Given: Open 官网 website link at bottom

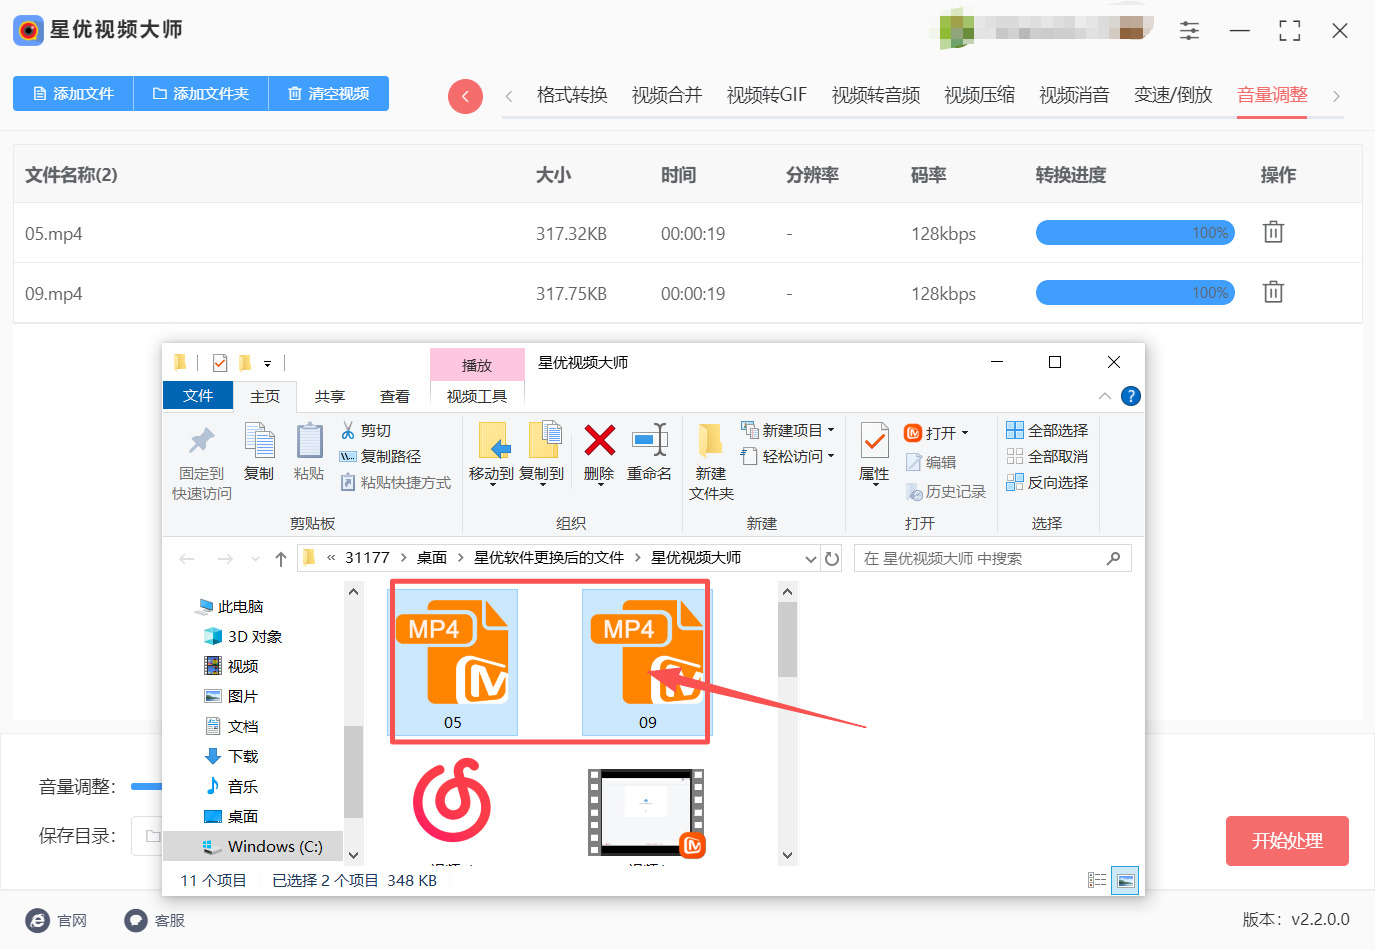Looking at the screenshot, I should click(57, 920).
